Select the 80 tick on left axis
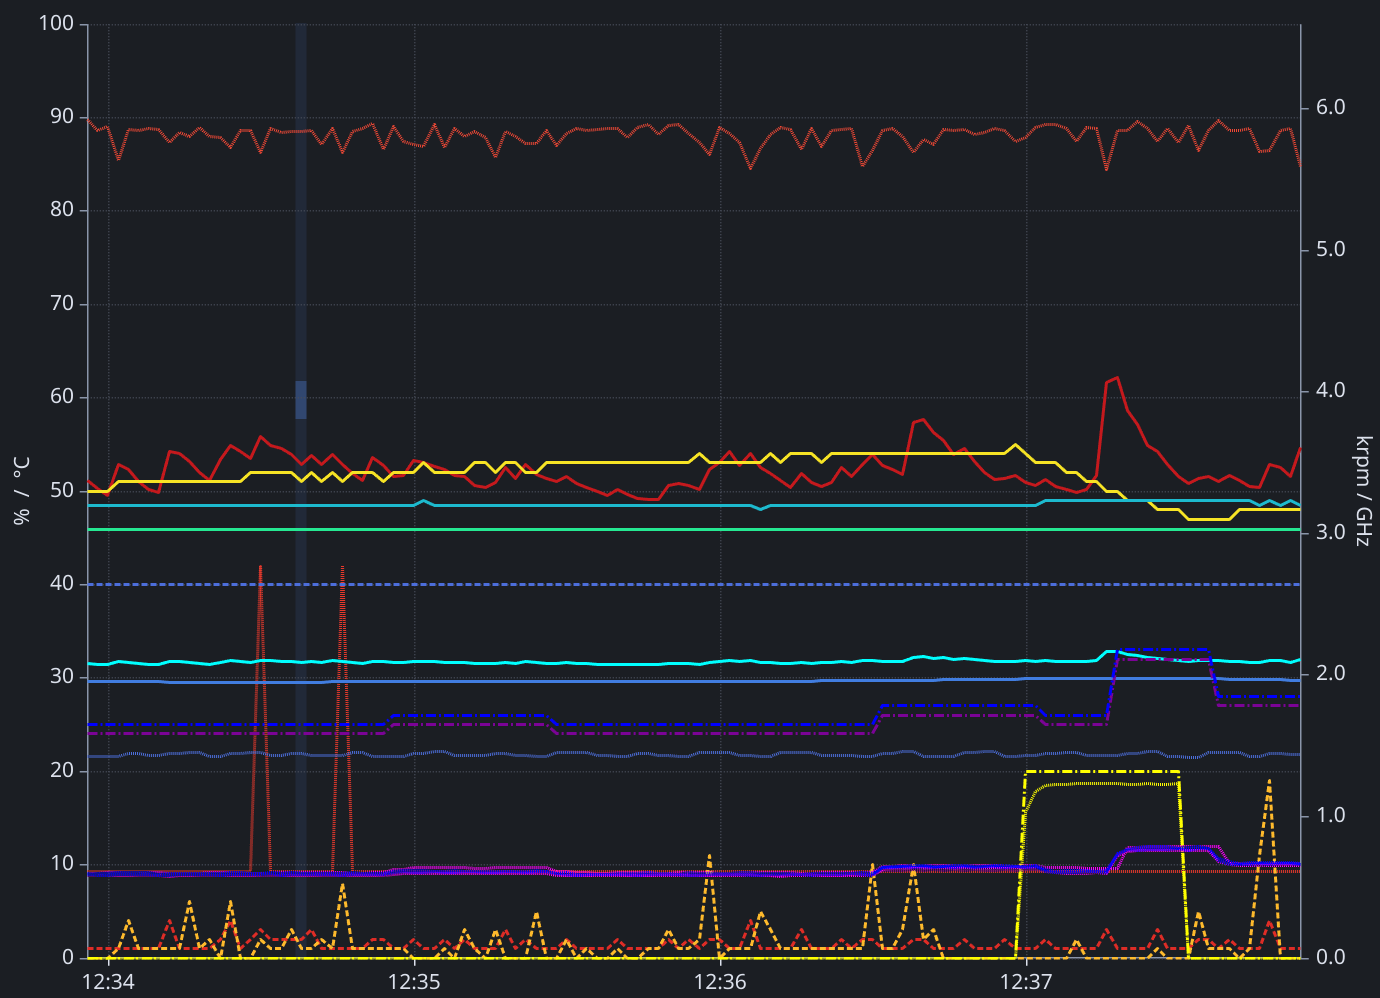Screen dimensions: 1380x998 tap(62, 210)
